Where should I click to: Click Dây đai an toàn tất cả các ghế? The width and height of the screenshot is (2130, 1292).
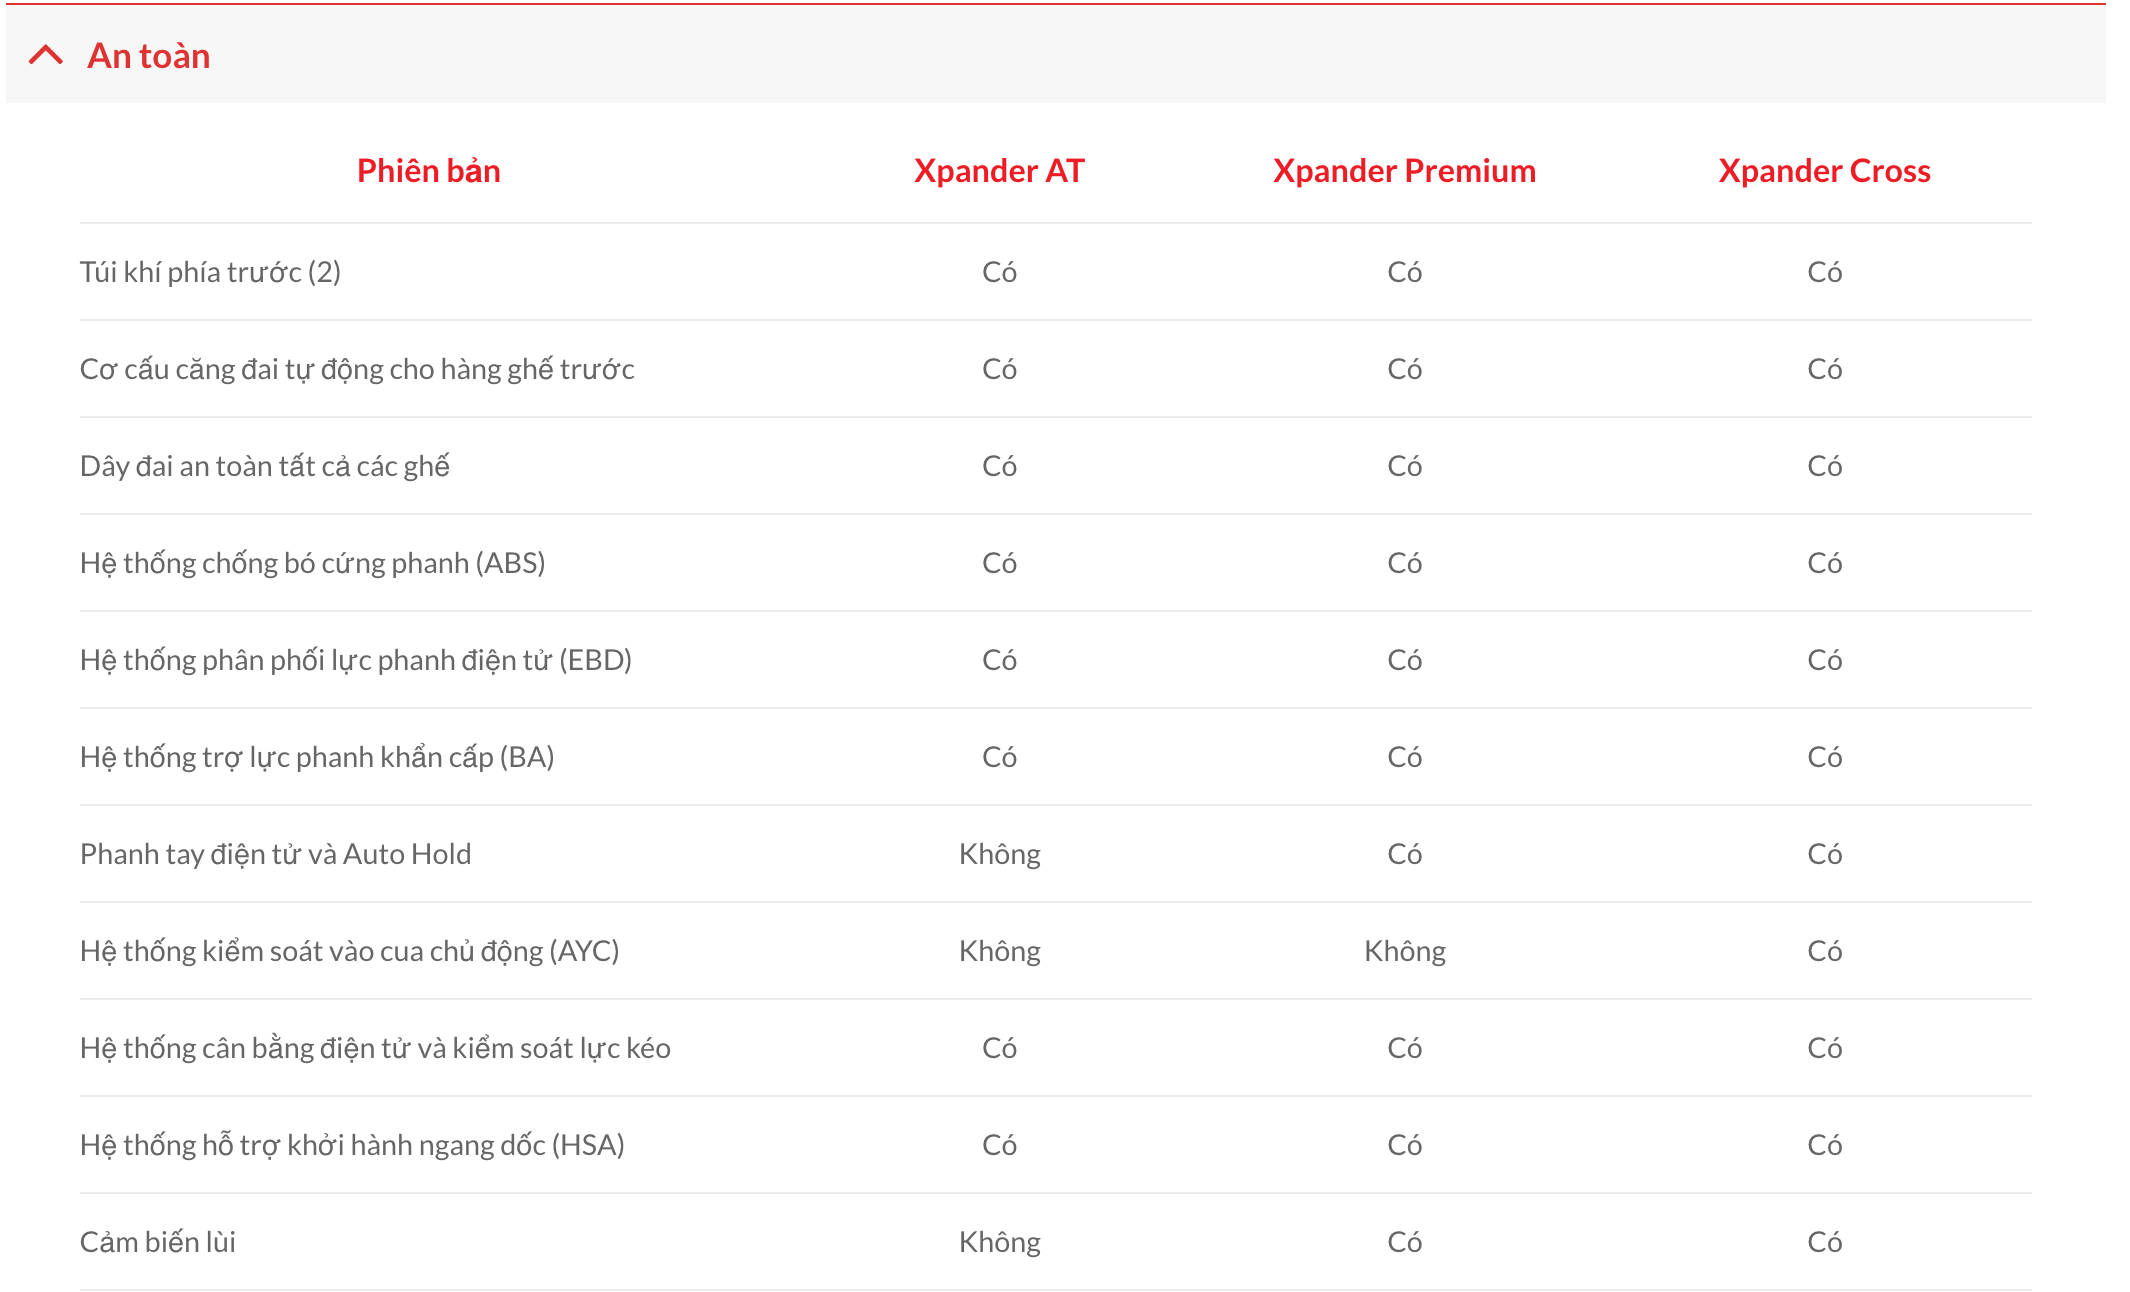pos(265,466)
